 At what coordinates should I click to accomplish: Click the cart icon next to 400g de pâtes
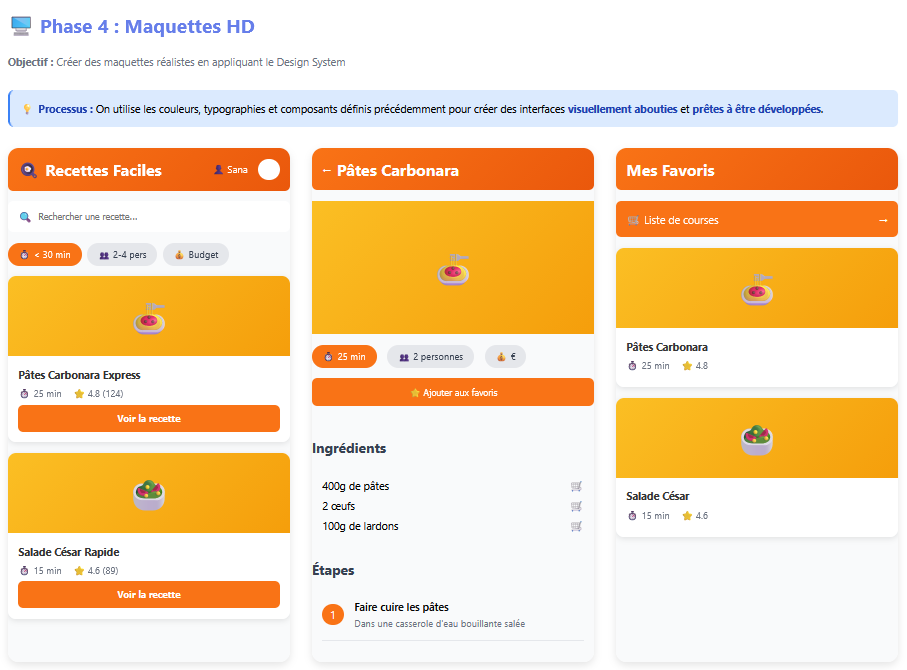click(x=576, y=487)
